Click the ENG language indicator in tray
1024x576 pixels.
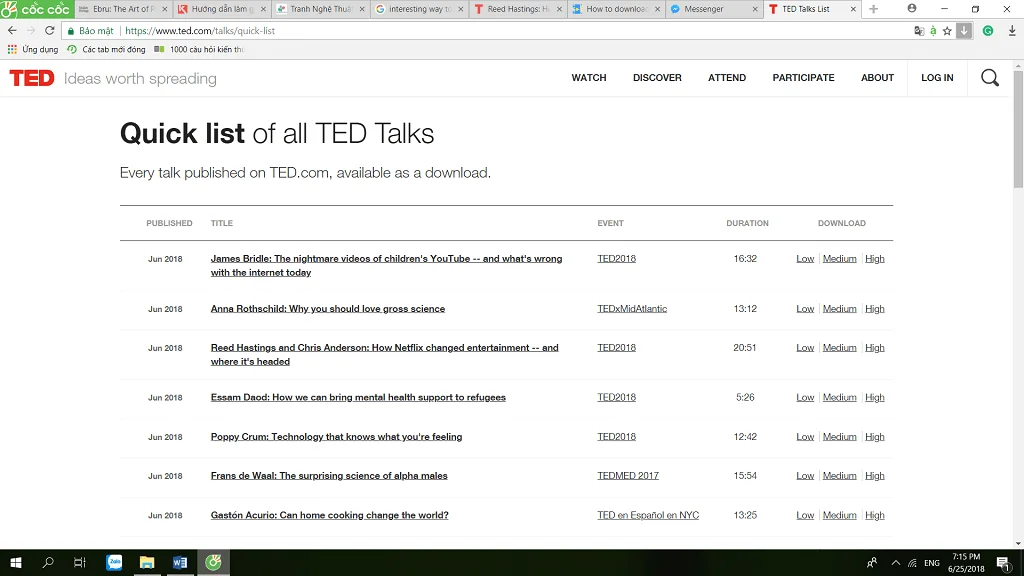pyautogui.click(x=932, y=563)
